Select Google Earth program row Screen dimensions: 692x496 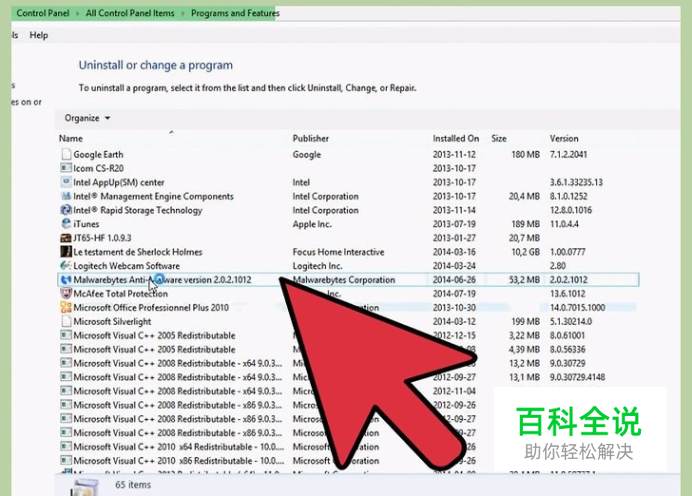point(349,154)
